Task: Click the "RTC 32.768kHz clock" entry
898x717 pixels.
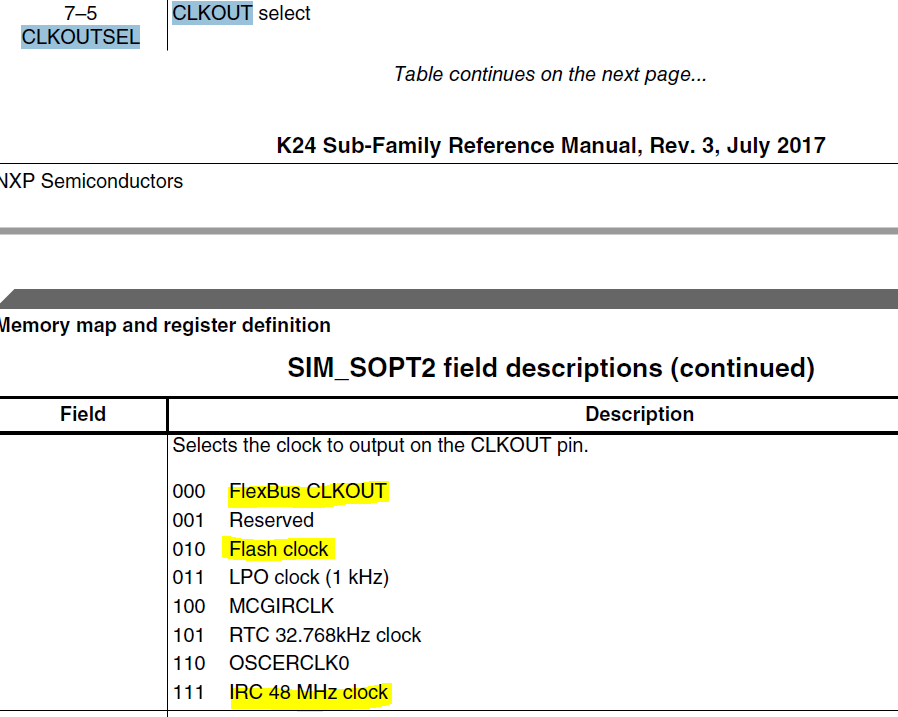Action: pos(325,635)
